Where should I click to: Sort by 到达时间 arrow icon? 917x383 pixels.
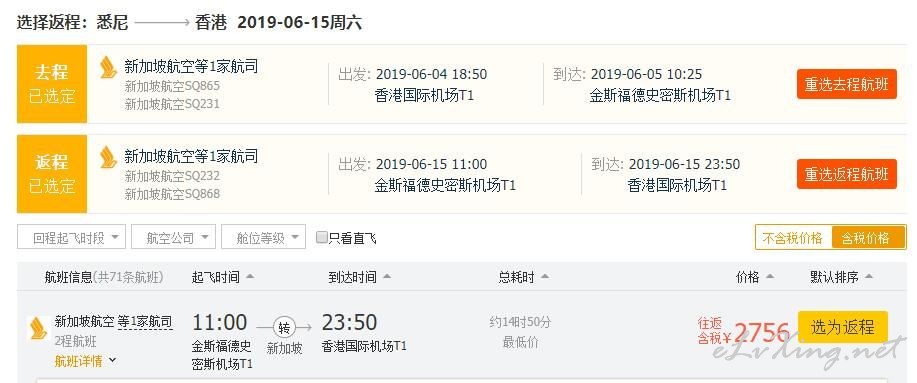[x=387, y=277]
